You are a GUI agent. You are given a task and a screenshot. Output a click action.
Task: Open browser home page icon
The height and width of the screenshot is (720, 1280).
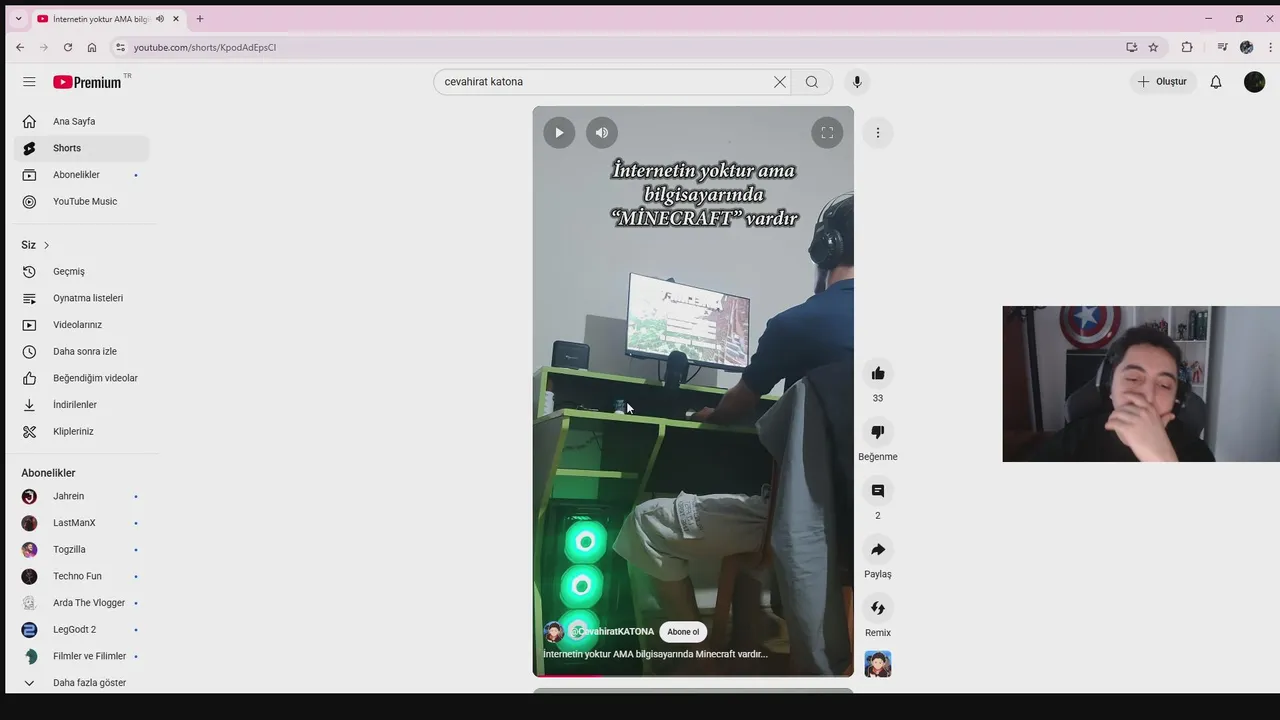point(92,47)
